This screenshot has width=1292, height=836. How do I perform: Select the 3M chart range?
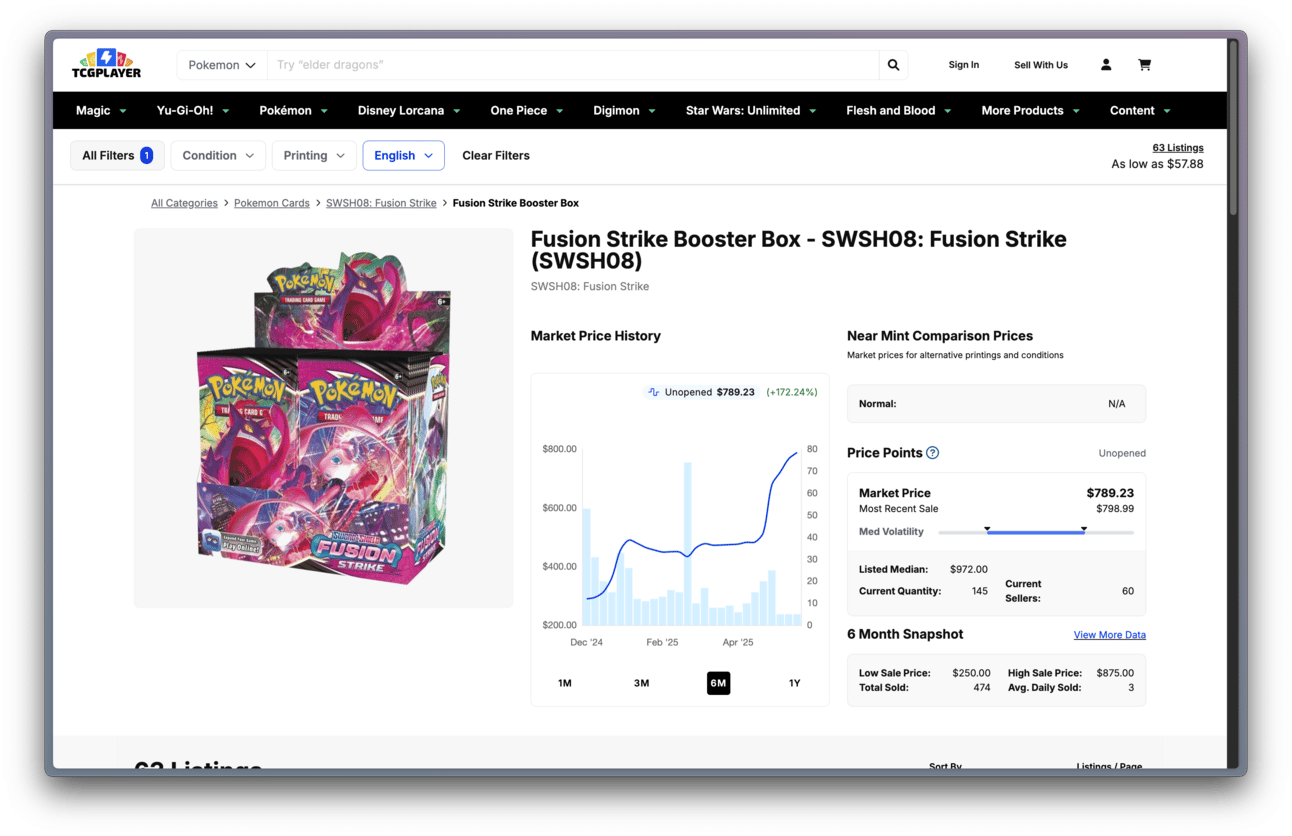pyautogui.click(x=641, y=683)
